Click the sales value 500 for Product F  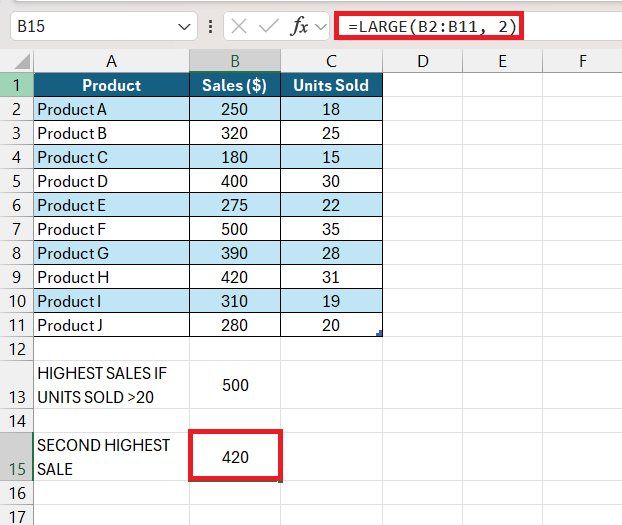click(235, 229)
